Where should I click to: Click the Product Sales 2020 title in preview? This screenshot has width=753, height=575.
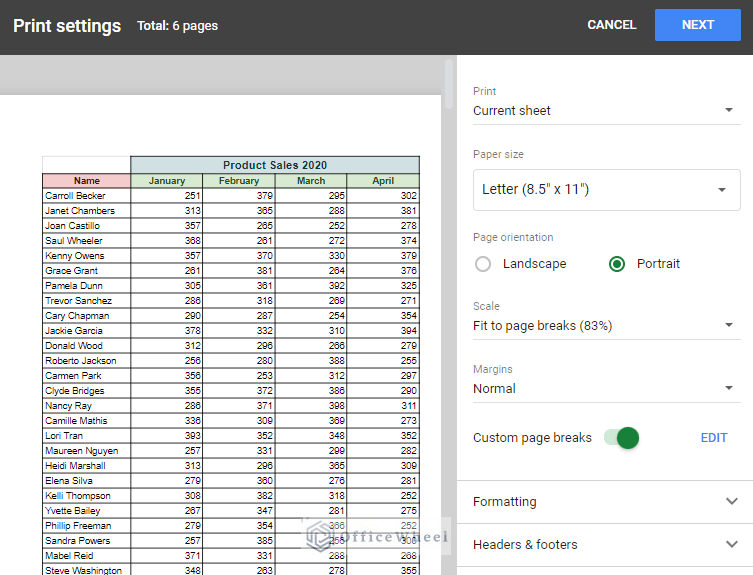pos(275,165)
